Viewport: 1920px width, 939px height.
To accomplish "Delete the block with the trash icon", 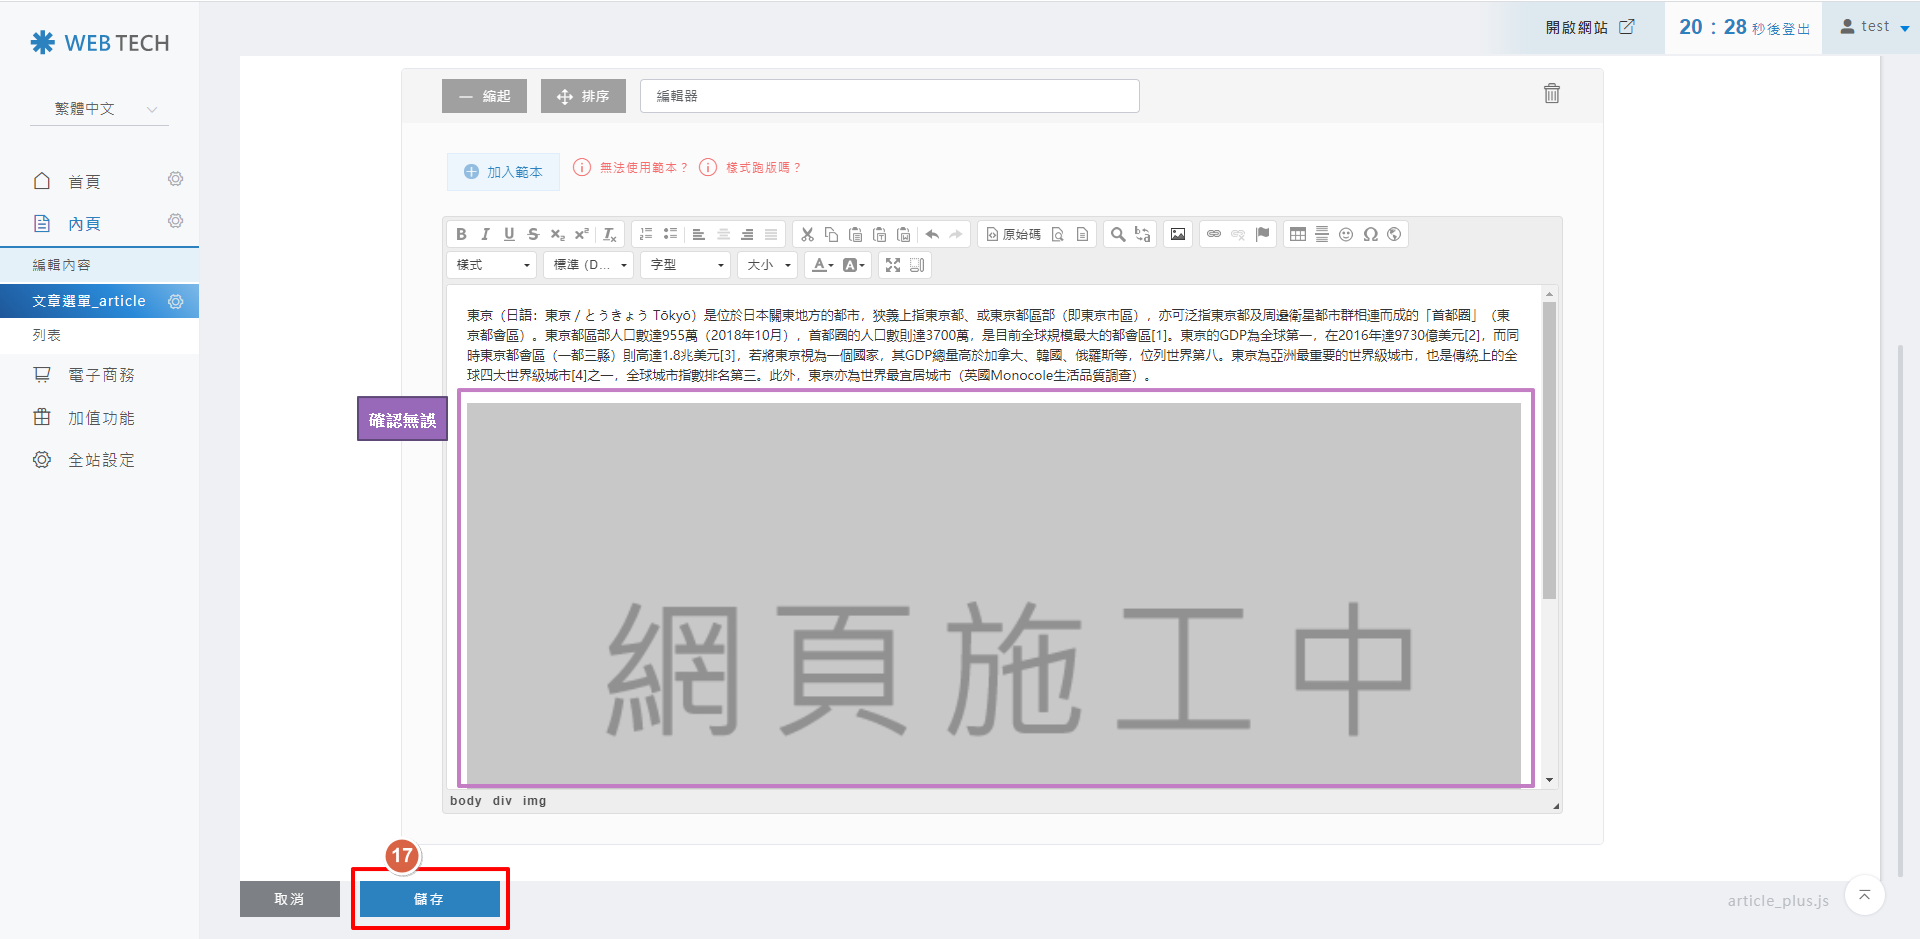I will point(1551,93).
